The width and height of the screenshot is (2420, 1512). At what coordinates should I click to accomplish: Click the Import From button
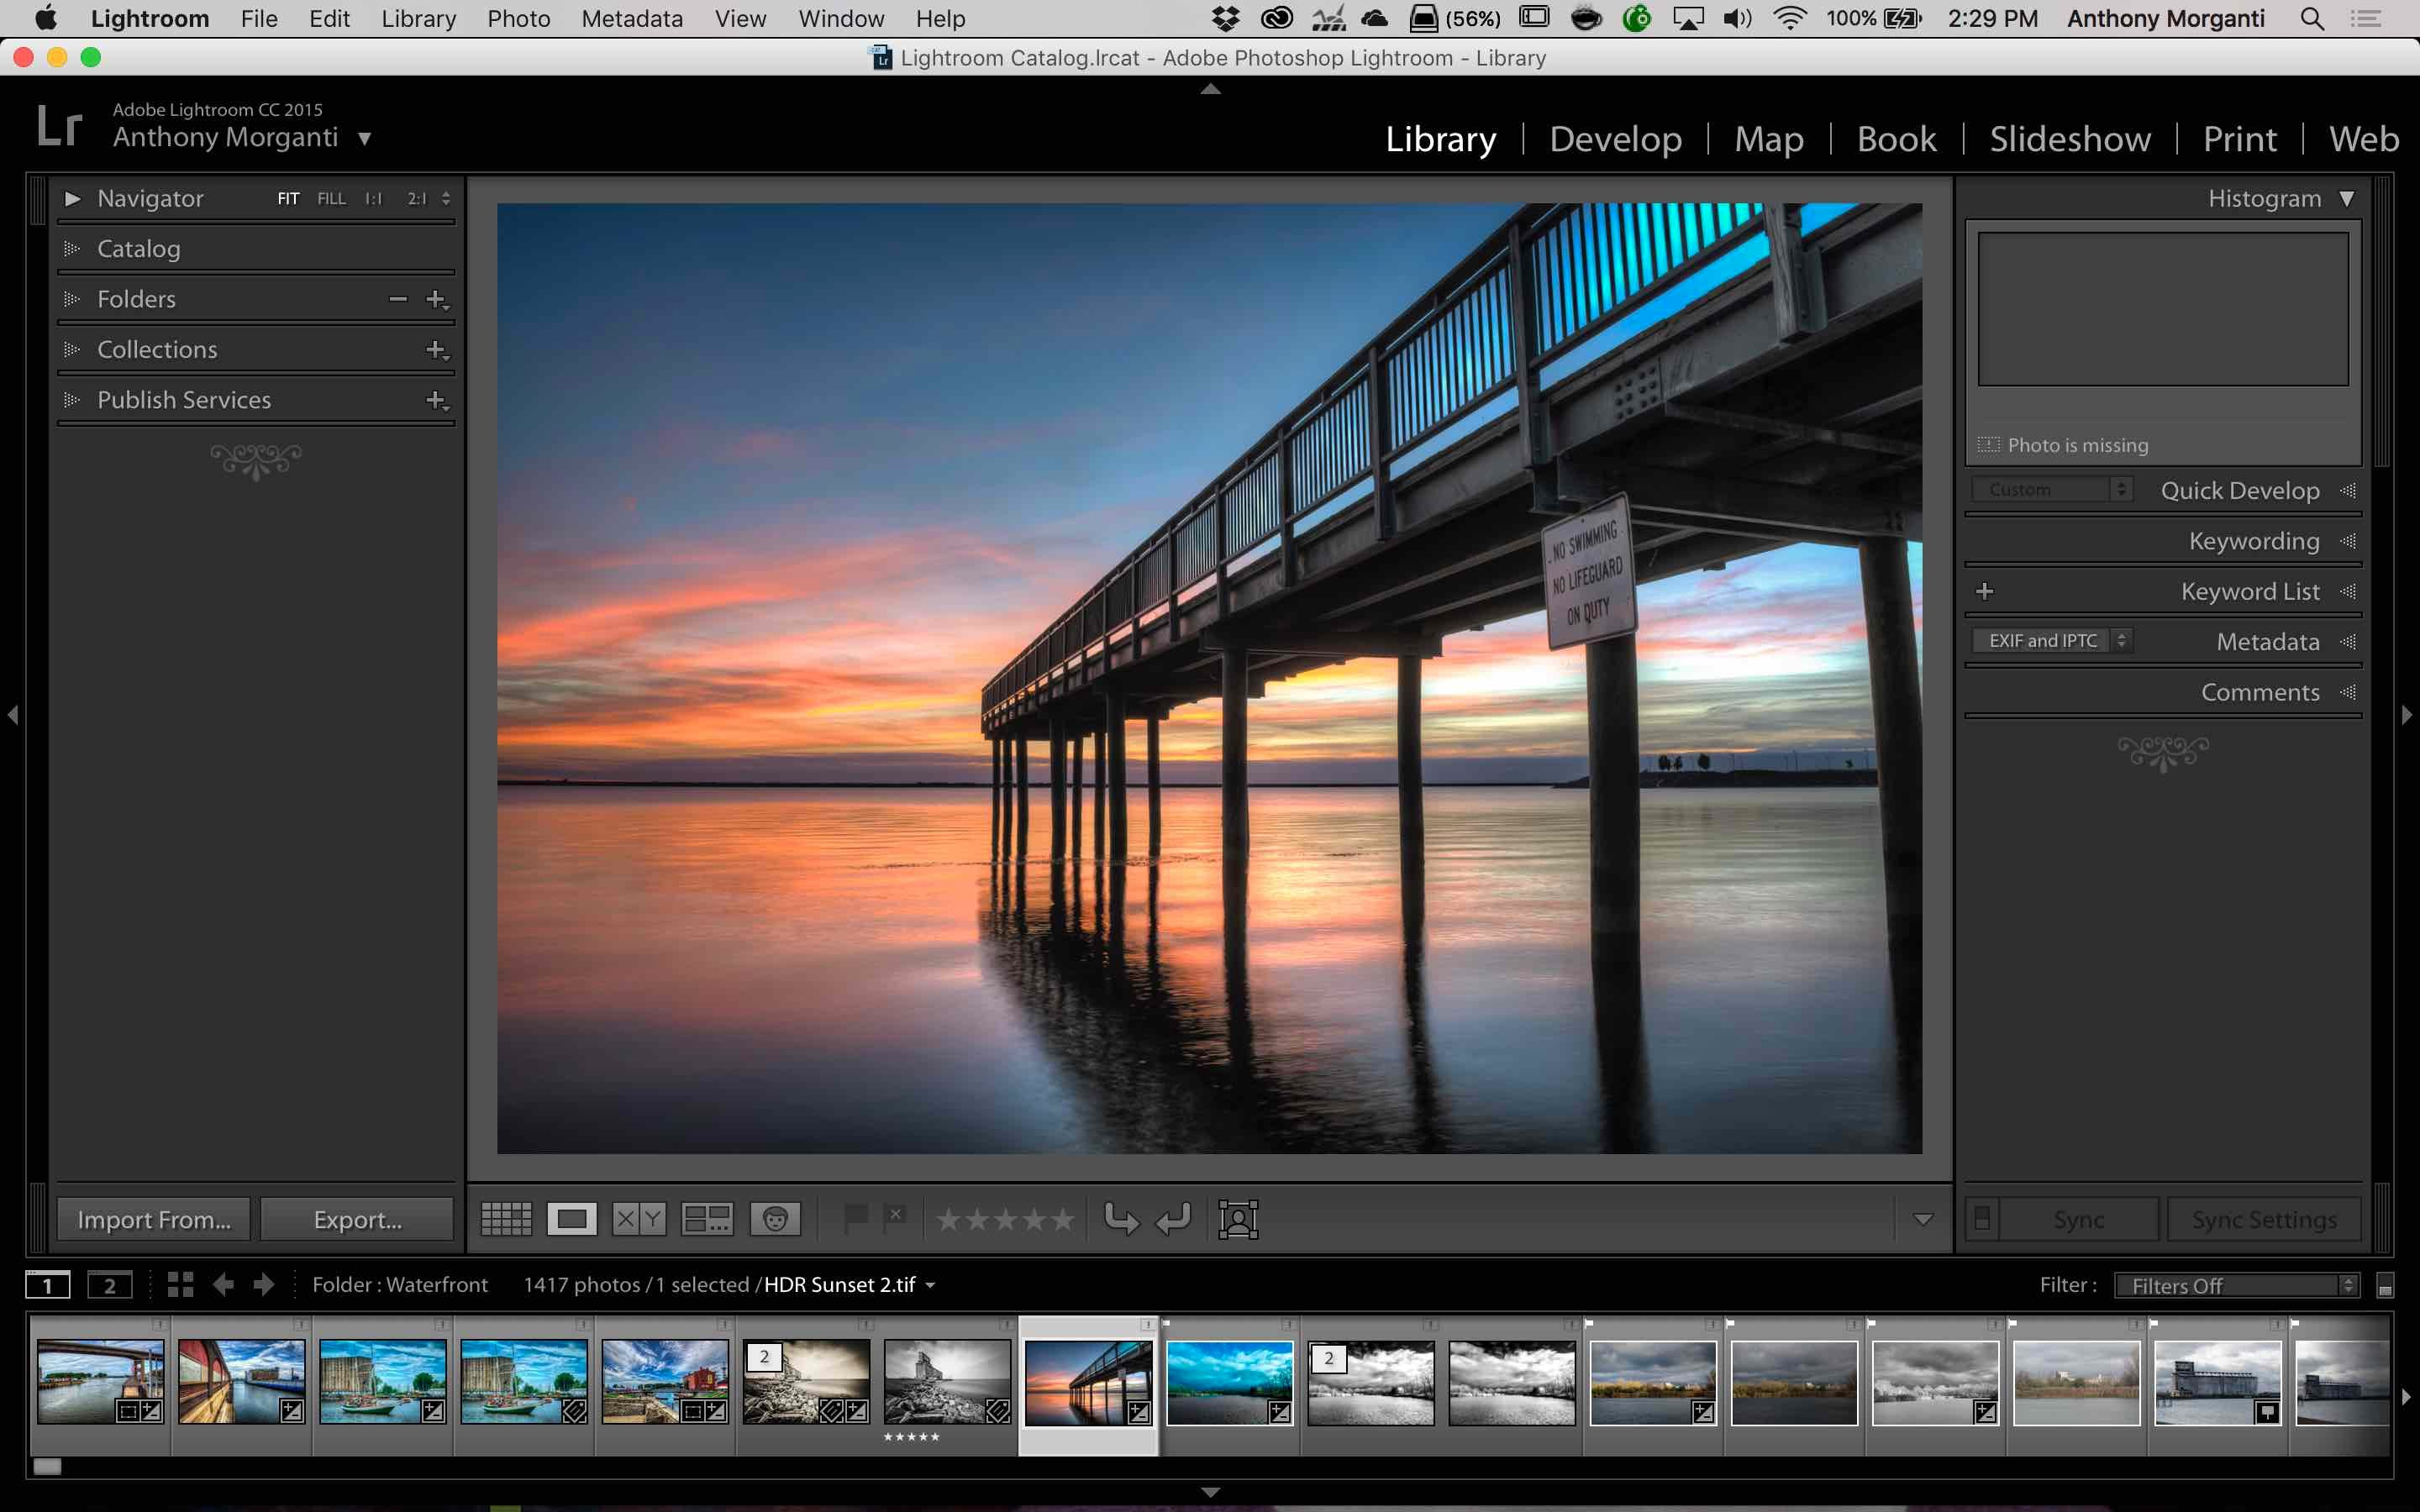pyautogui.click(x=151, y=1218)
